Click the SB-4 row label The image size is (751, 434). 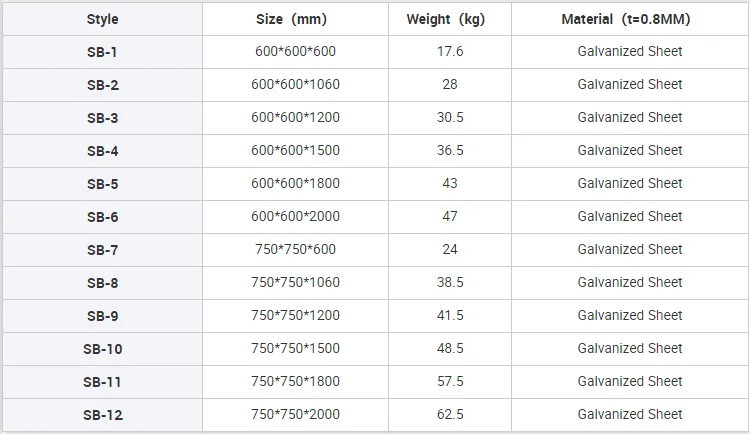click(x=102, y=151)
